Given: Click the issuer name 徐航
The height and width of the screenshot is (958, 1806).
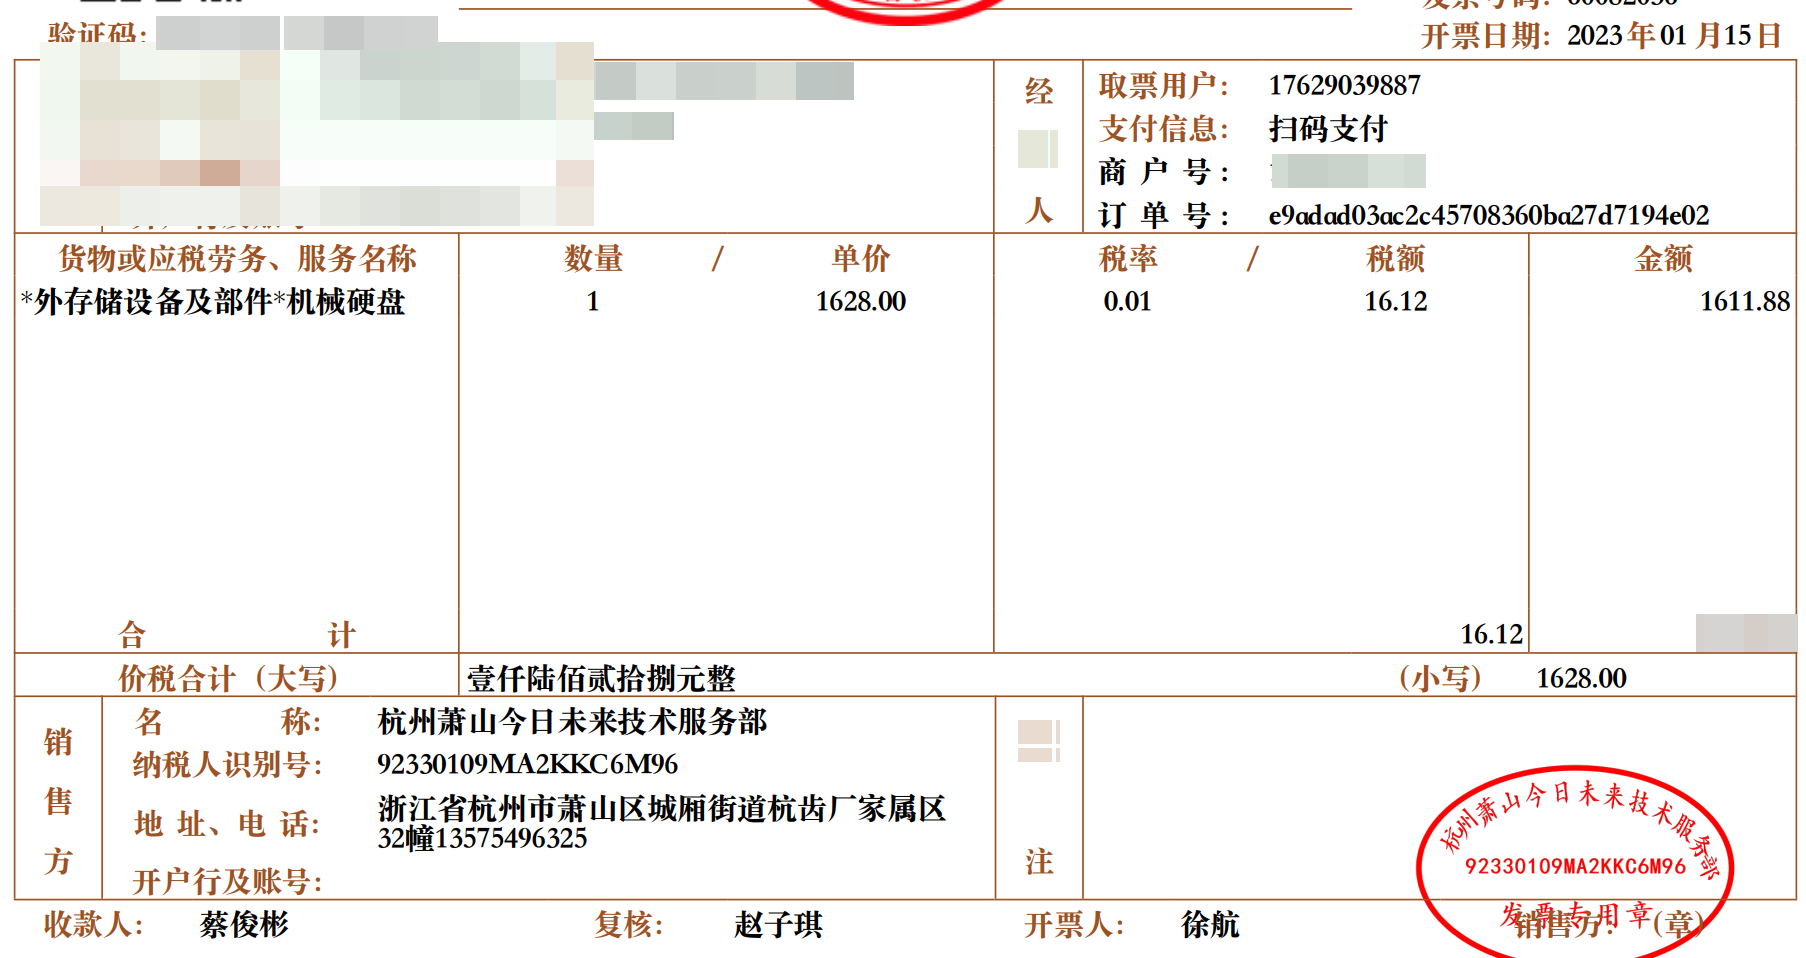Looking at the screenshot, I should coord(1210,925).
